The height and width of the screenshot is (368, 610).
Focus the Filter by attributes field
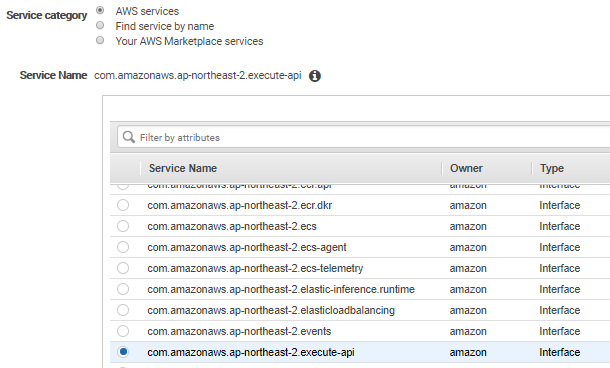(363, 137)
